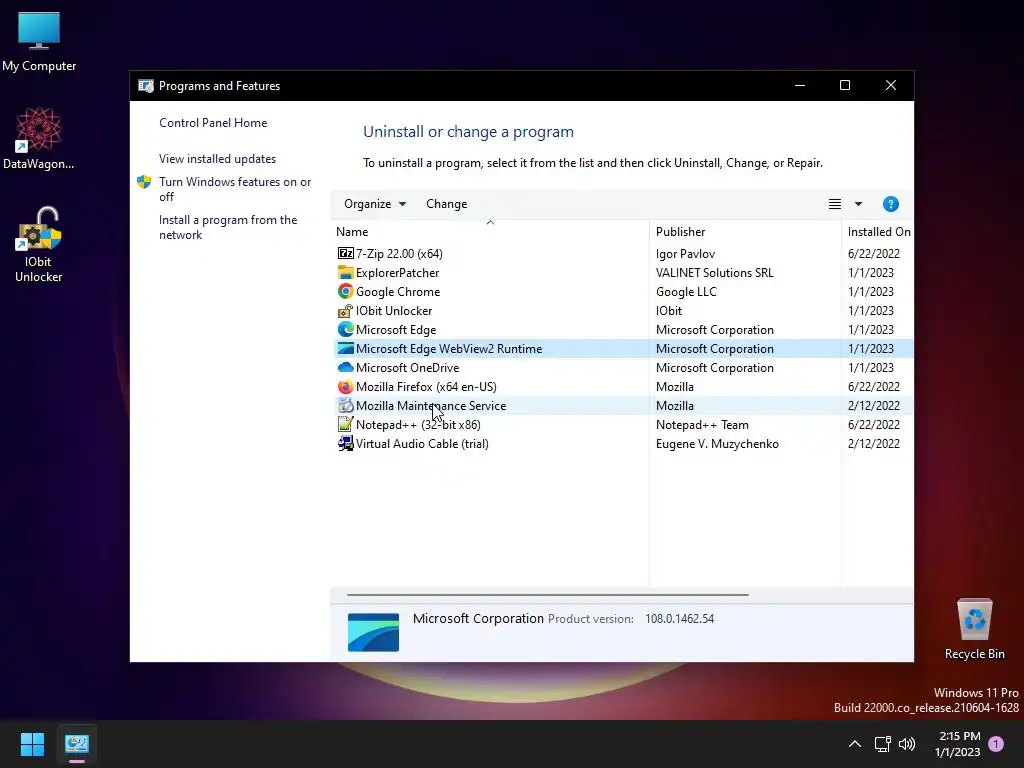Click publisher Notepad++ Team cell
The image size is (1024, 768).
tap(702, 424)
